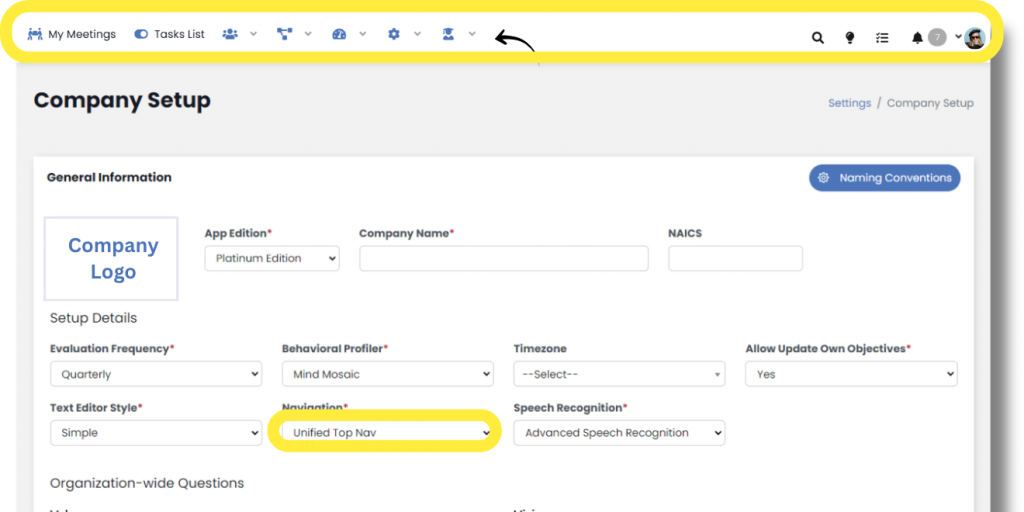Toggle the Tasks List switch
Viewport: 1024px width, 512px height.
(x=141, y=34)
